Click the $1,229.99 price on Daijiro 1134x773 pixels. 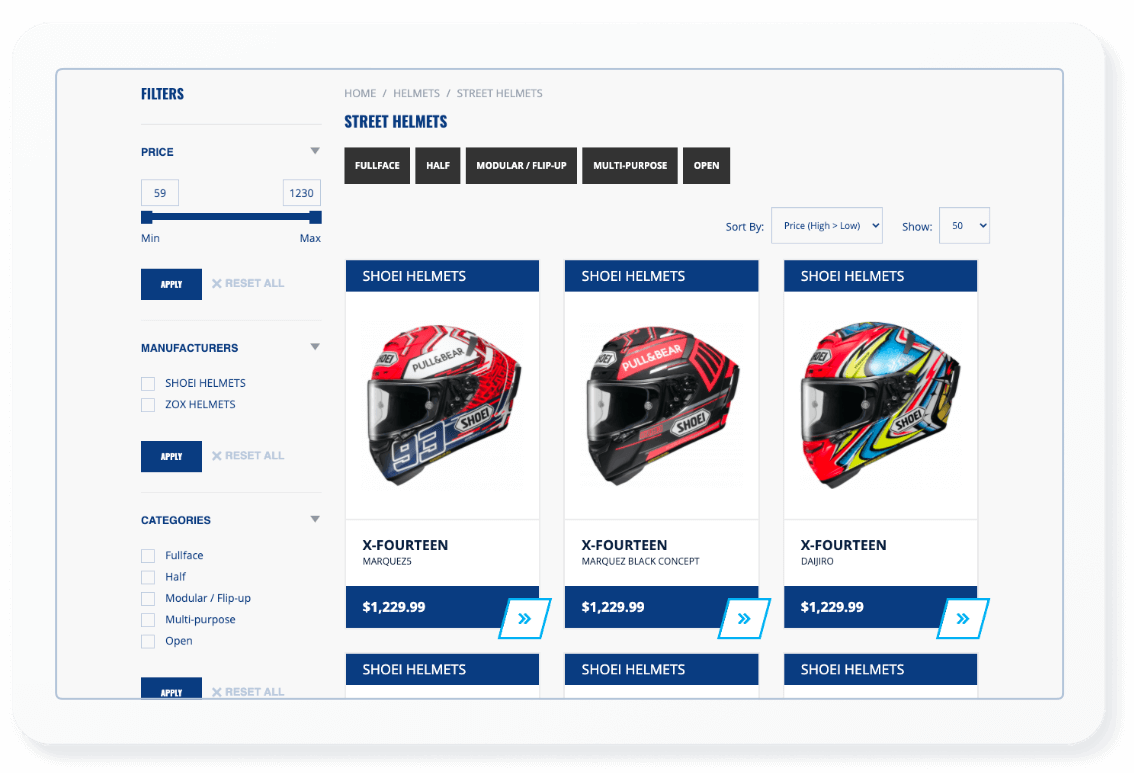832,607
